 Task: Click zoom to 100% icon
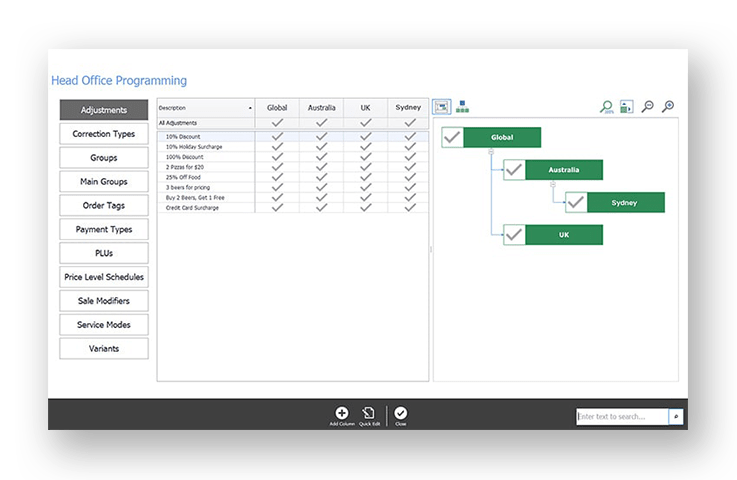[606, 107]
